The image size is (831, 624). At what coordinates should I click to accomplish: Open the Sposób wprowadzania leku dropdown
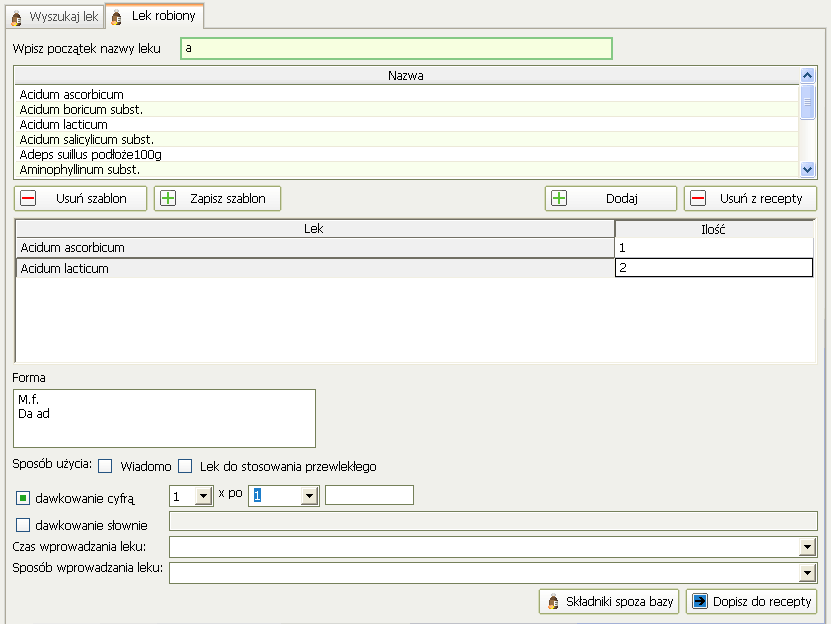pyautogui.click(x=807, y=573)
